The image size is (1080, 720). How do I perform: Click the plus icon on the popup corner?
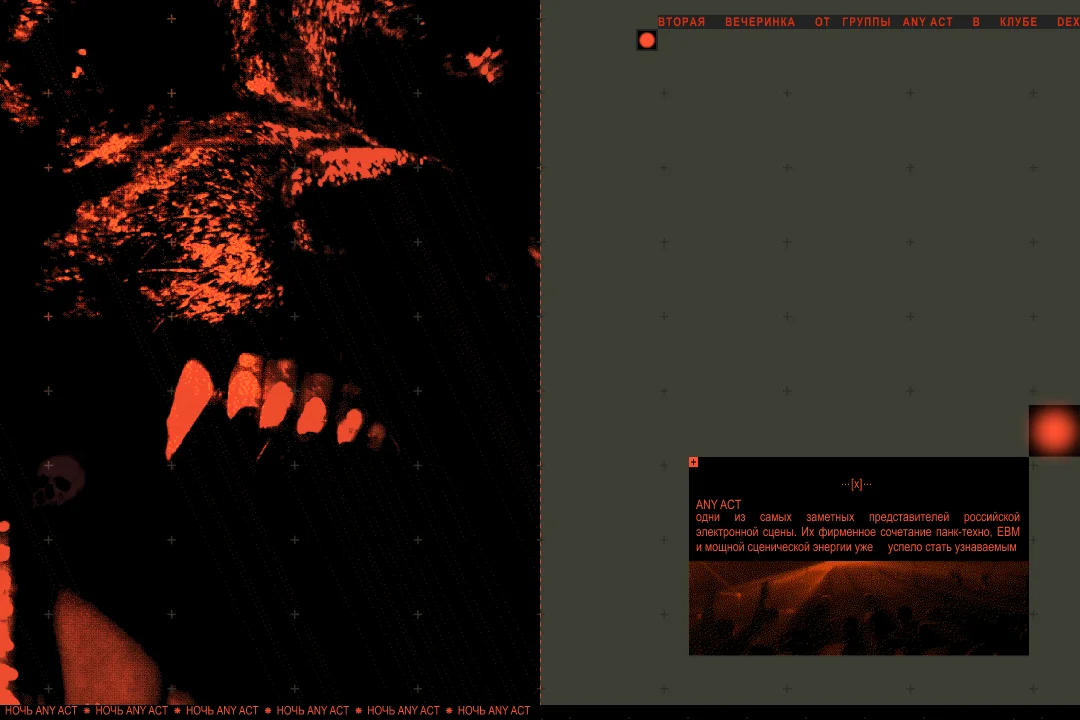click(x=693, y=462)
